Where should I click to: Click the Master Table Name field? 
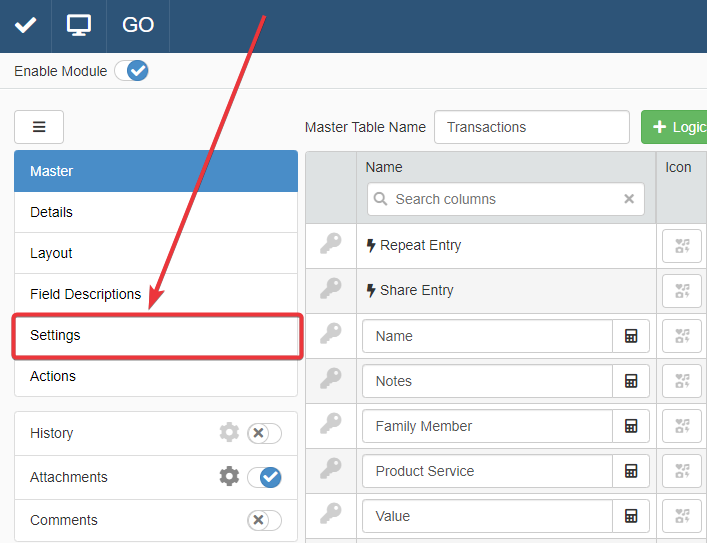pyautogui.click(x=531, y=127)
